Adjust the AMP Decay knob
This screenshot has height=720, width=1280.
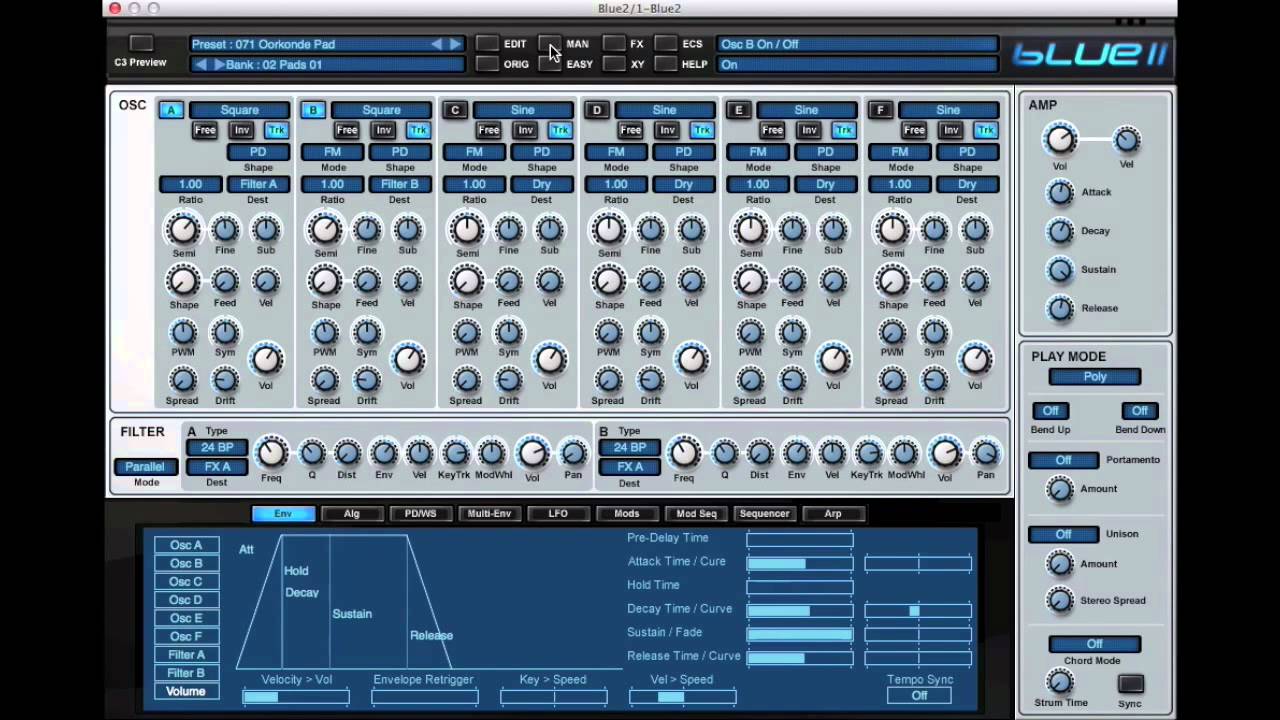click(1060, 231)
